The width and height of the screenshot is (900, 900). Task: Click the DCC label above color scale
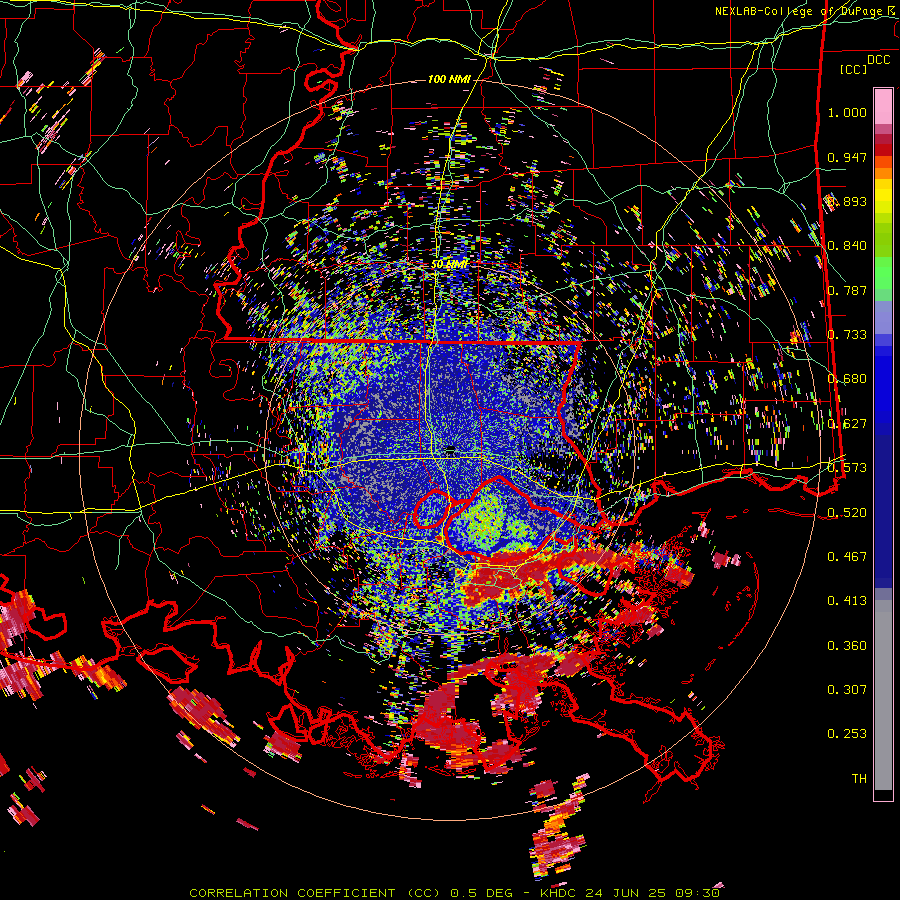point(878,60)
